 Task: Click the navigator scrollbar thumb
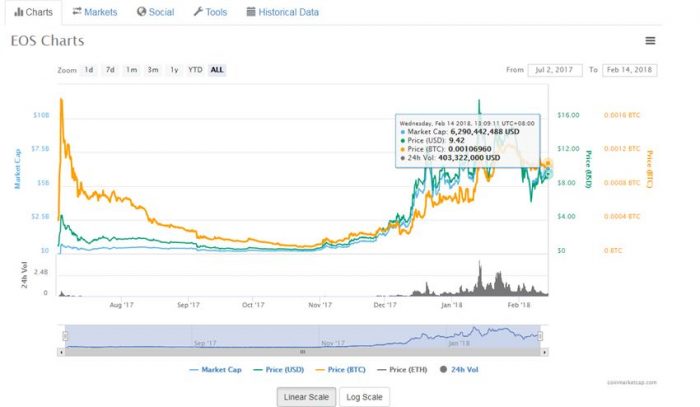[303, 352]
